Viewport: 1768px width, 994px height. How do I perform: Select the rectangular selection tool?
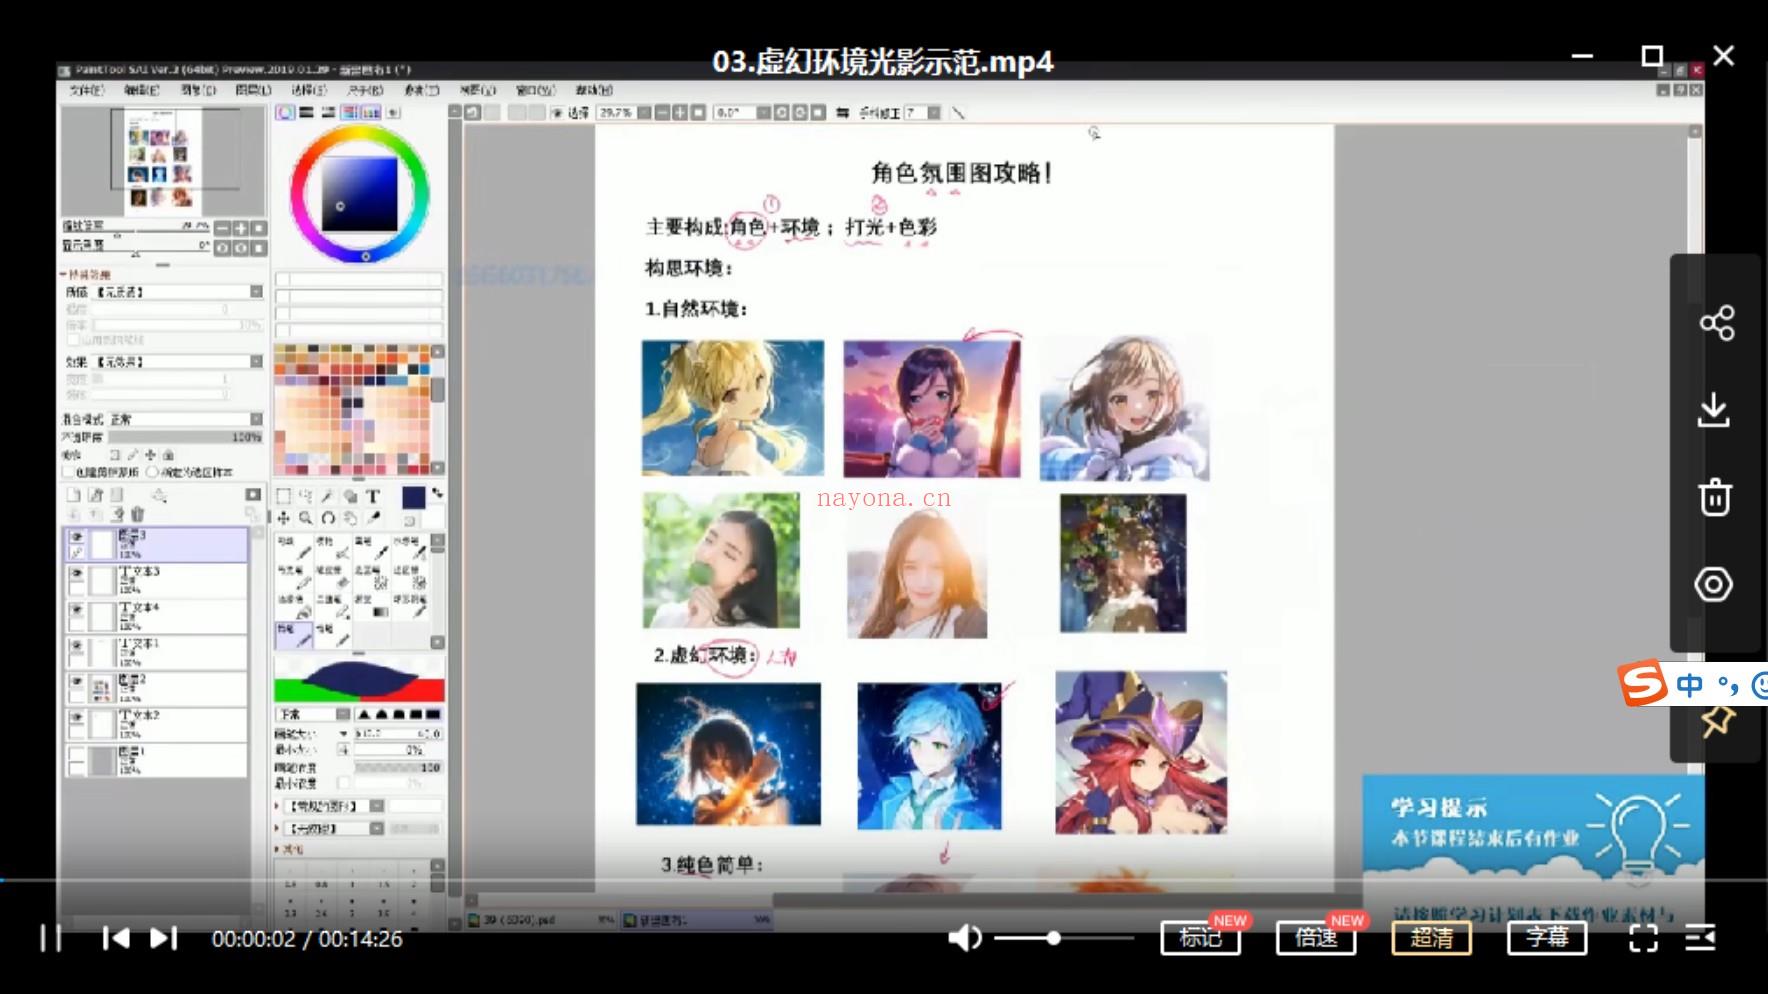(x=283, y=496)
